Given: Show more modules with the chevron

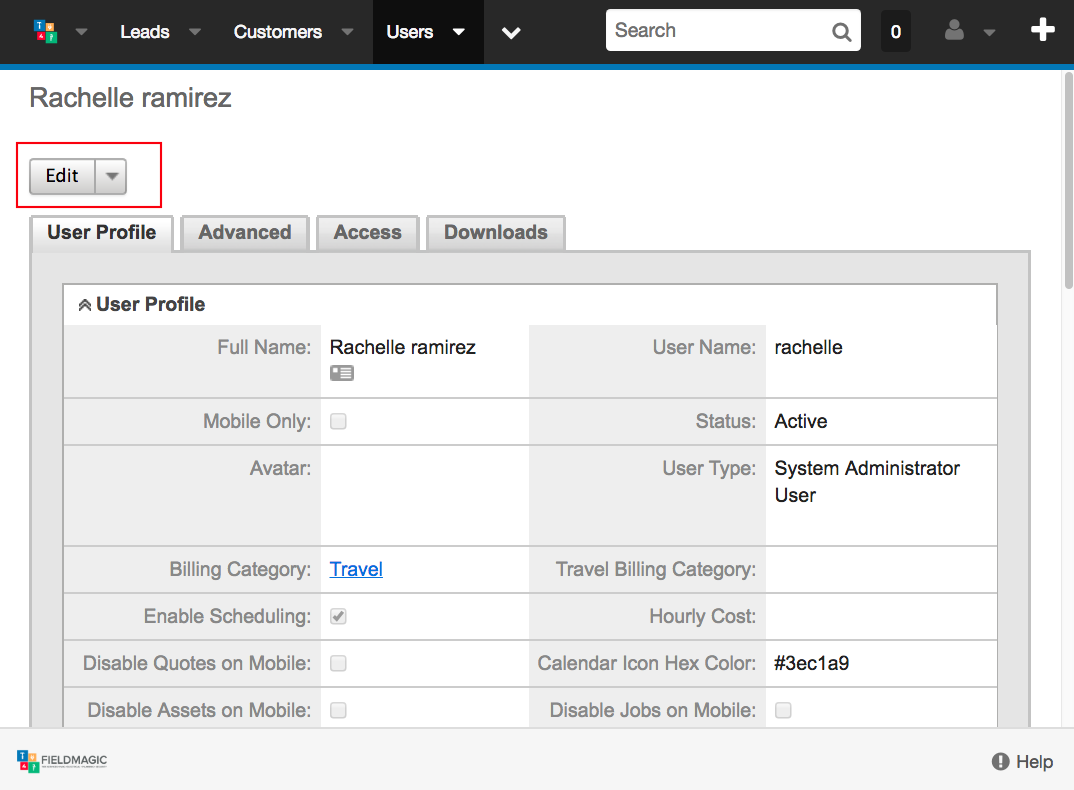Looking at the screenshot, I should [511, 32].
